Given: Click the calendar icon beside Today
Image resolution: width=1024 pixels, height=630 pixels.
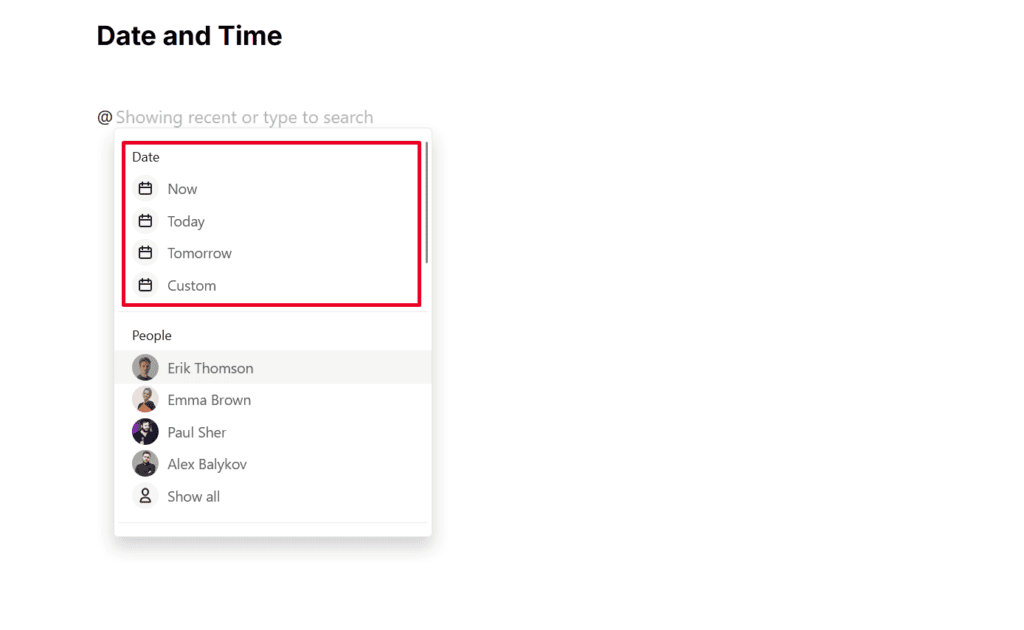Looking at the screenshot, I should pos(145,221).
